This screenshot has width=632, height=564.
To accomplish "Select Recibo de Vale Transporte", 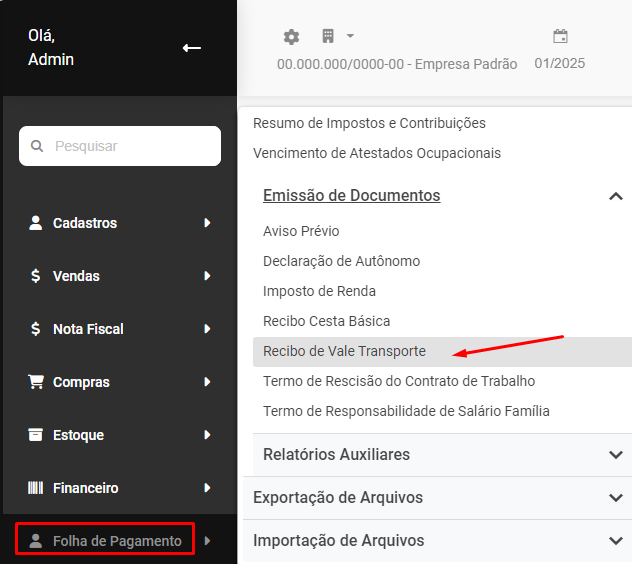I will 344,351.
